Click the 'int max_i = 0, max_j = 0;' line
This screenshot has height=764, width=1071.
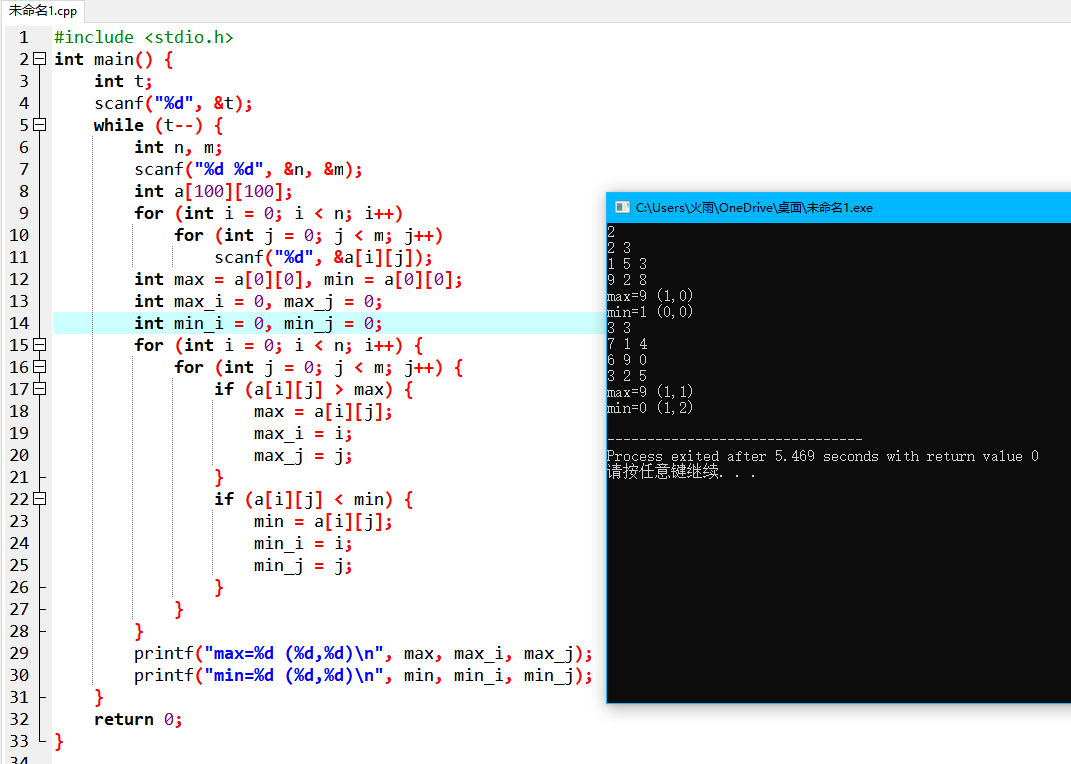[258, 301]
